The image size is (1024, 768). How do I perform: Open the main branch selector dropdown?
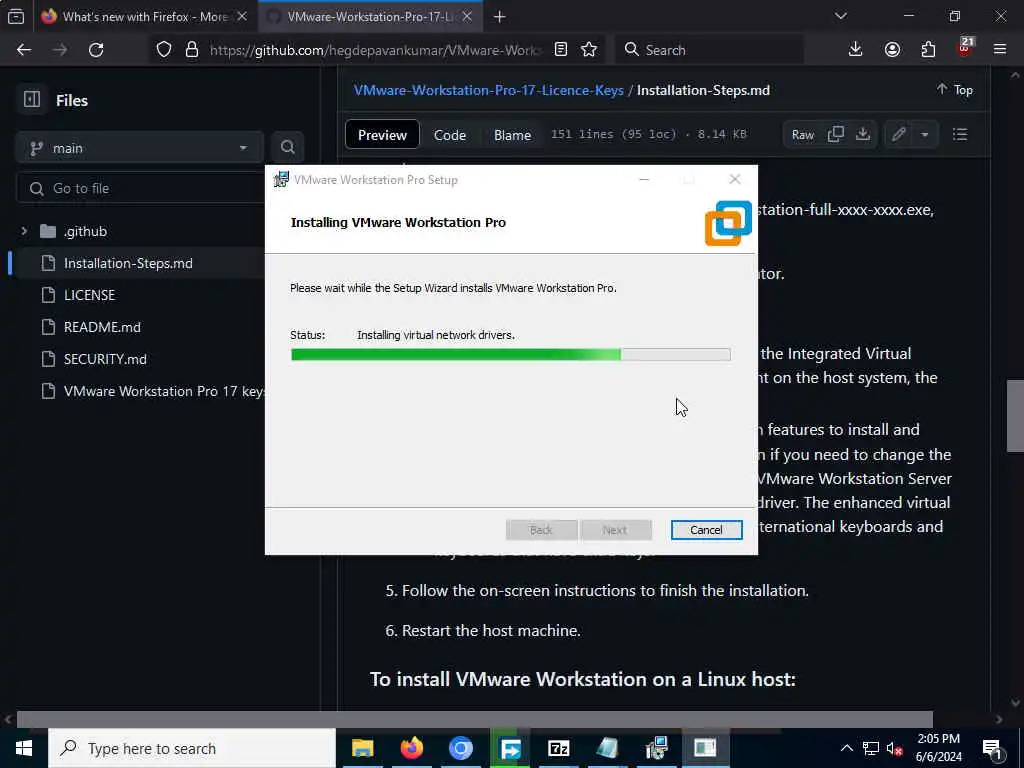[x=140, y=148]
